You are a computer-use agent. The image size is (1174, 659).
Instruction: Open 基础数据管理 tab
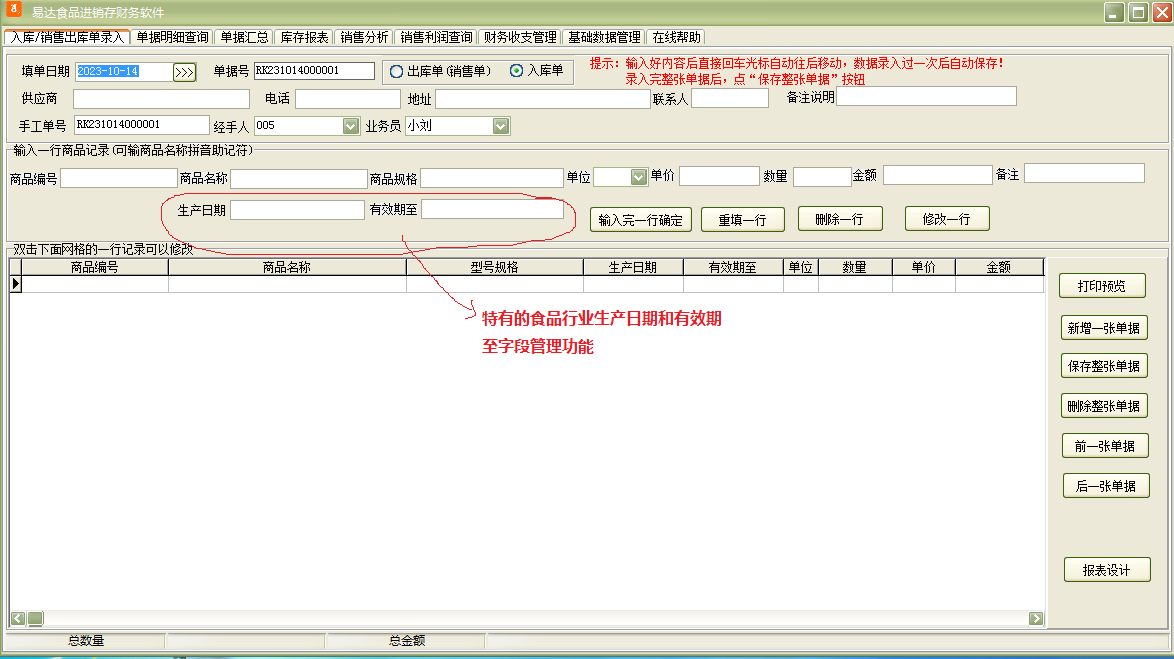click(x=603, y=37)
